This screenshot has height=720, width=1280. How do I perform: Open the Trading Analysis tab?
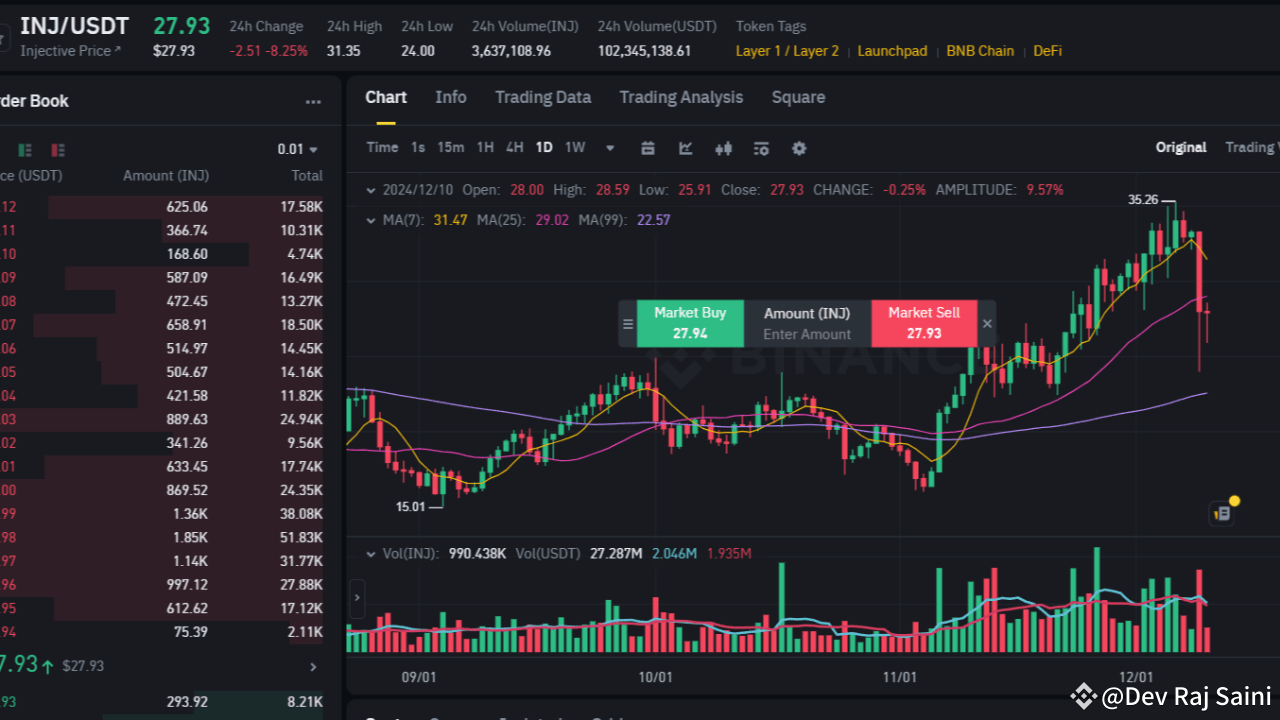[x=681, y=97]
